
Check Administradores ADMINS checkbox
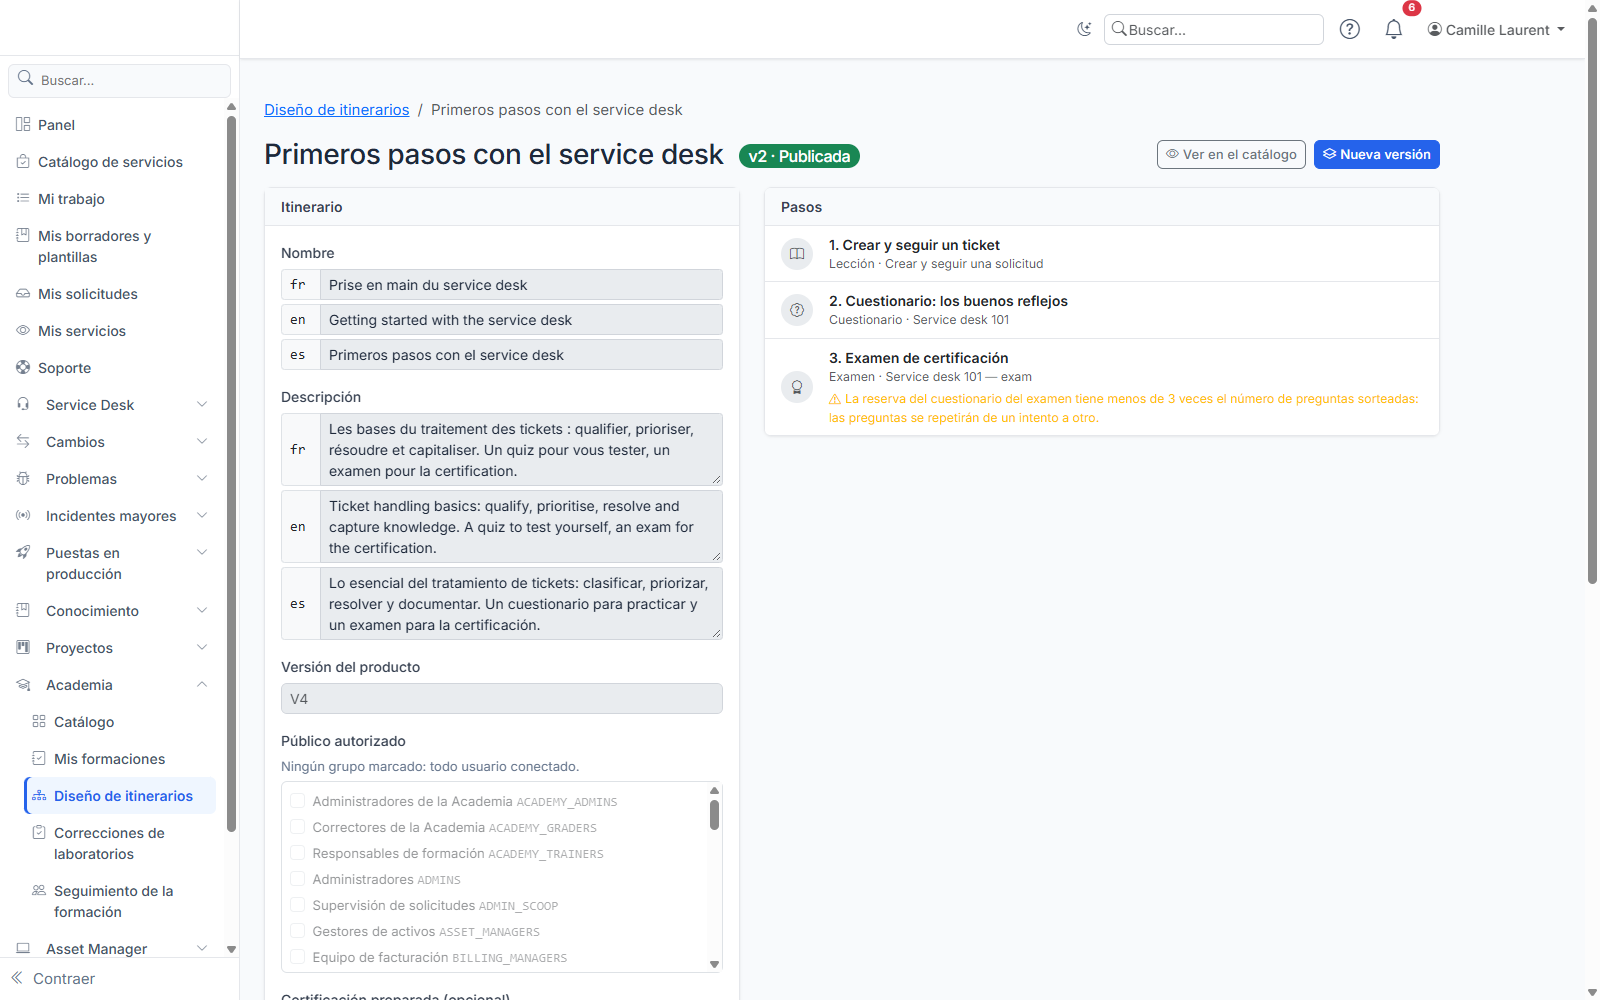(297, 879)
